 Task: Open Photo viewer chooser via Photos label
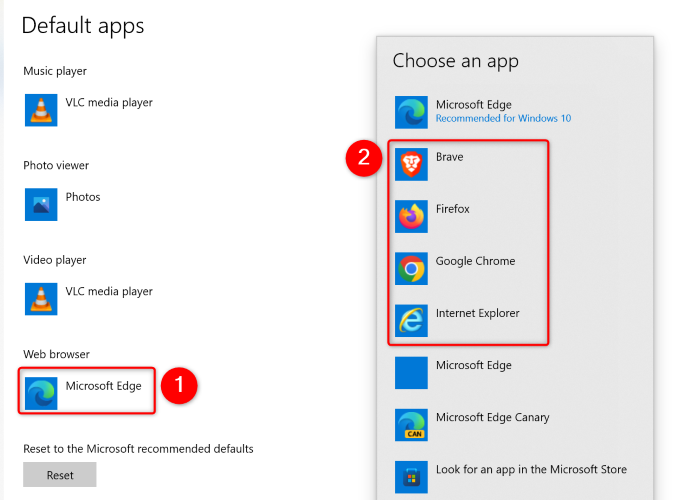pos(83,197)
